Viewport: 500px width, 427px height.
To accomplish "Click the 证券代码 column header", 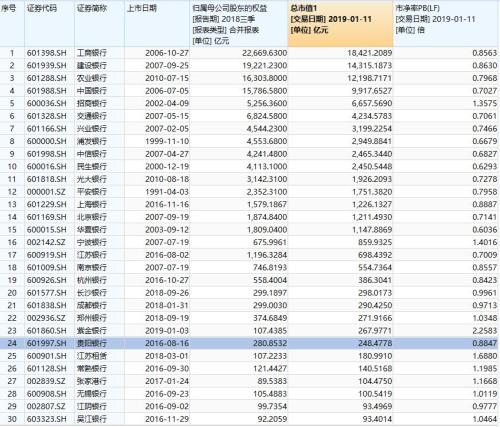I will coord(50,24).
